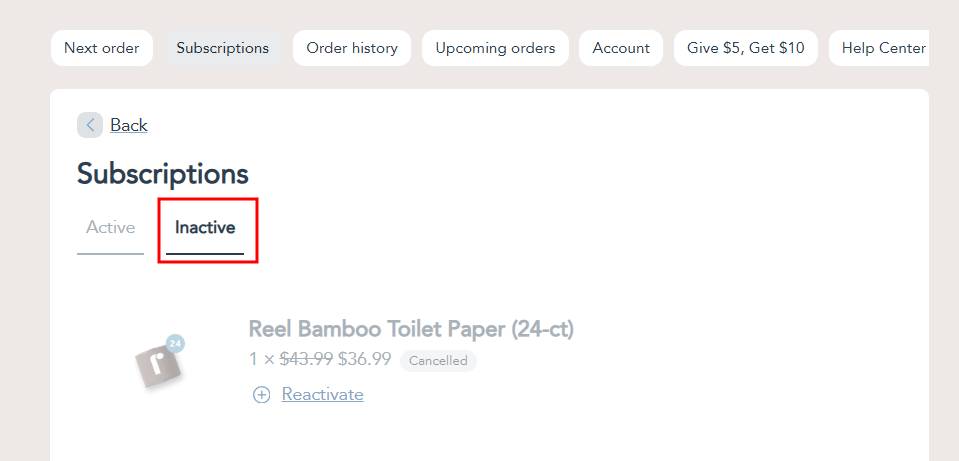
Task: Open the Account section
Action: point(621,48)
